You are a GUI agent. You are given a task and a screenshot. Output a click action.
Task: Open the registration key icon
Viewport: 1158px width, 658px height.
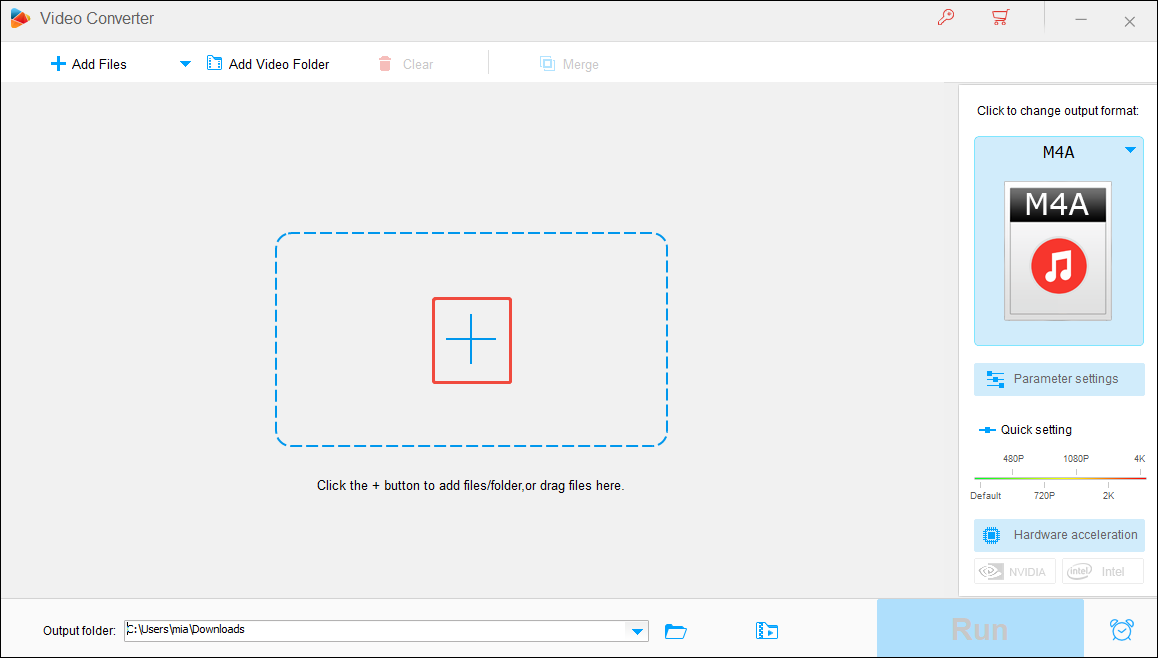pos(946,17)
